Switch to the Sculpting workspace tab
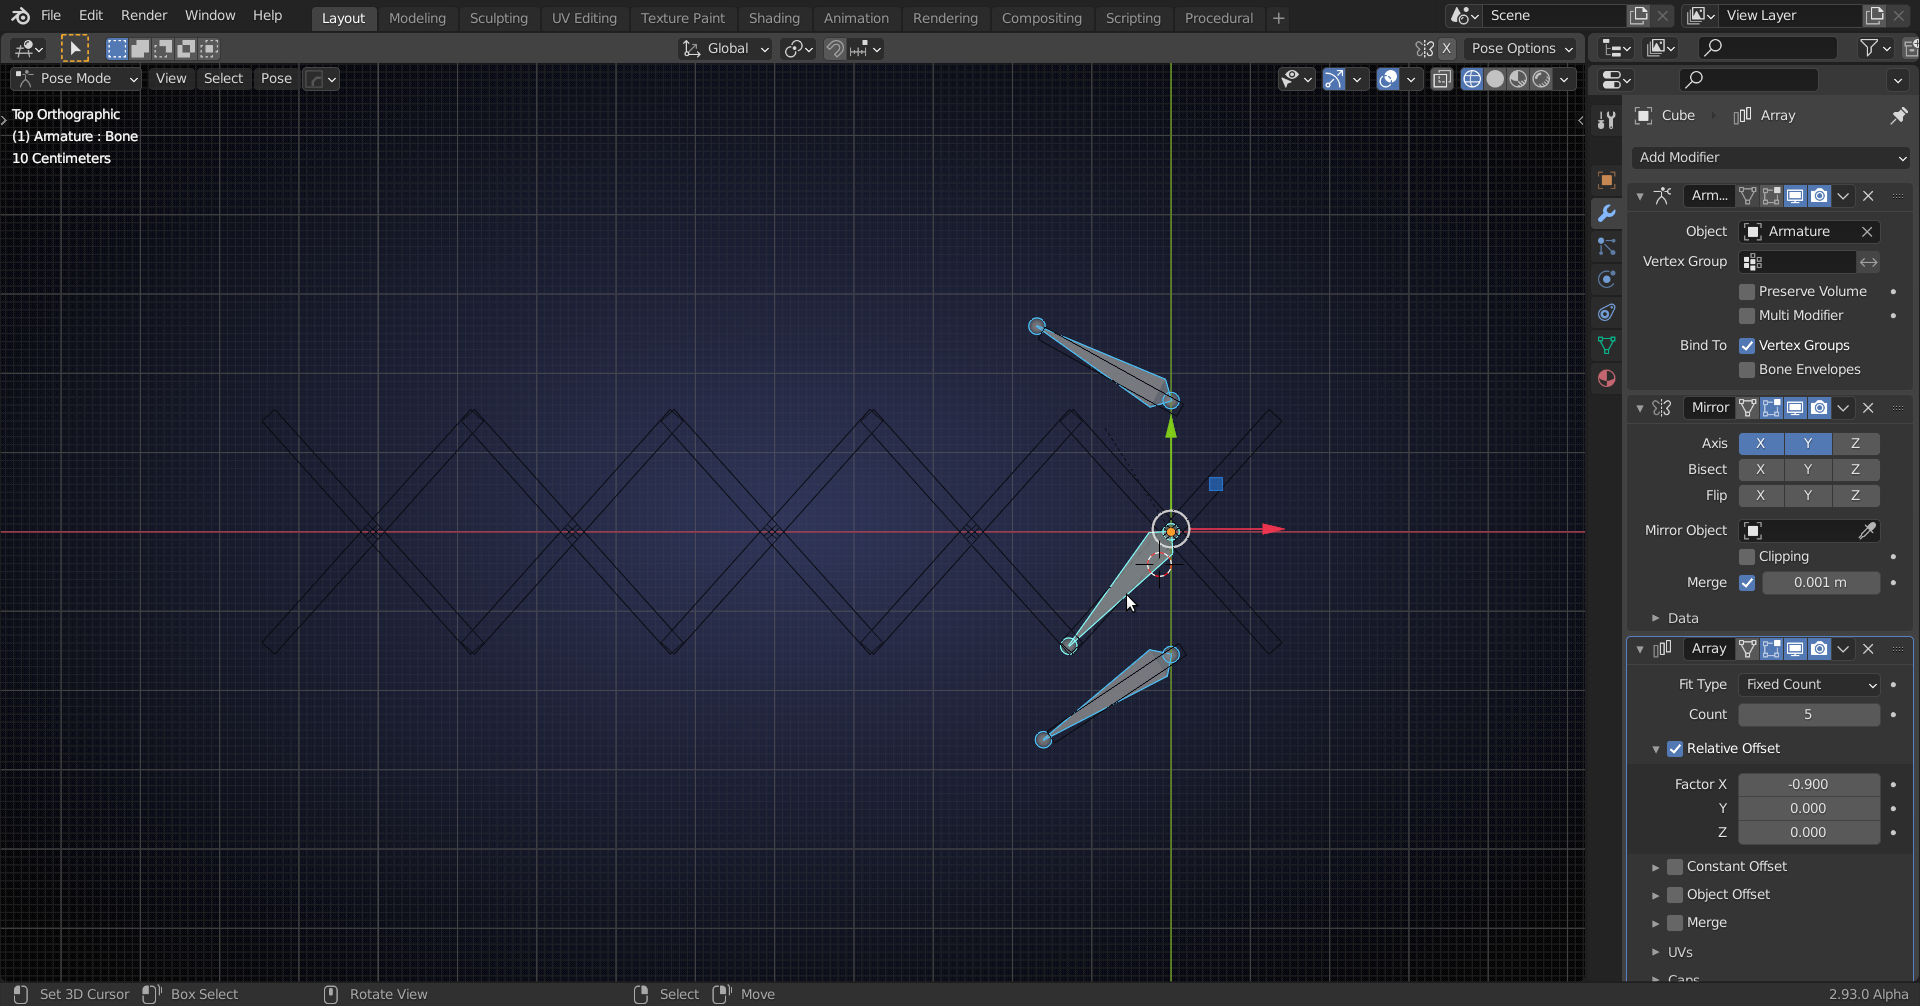This screenshot has height=1006, width=1920. pos(498,19)
